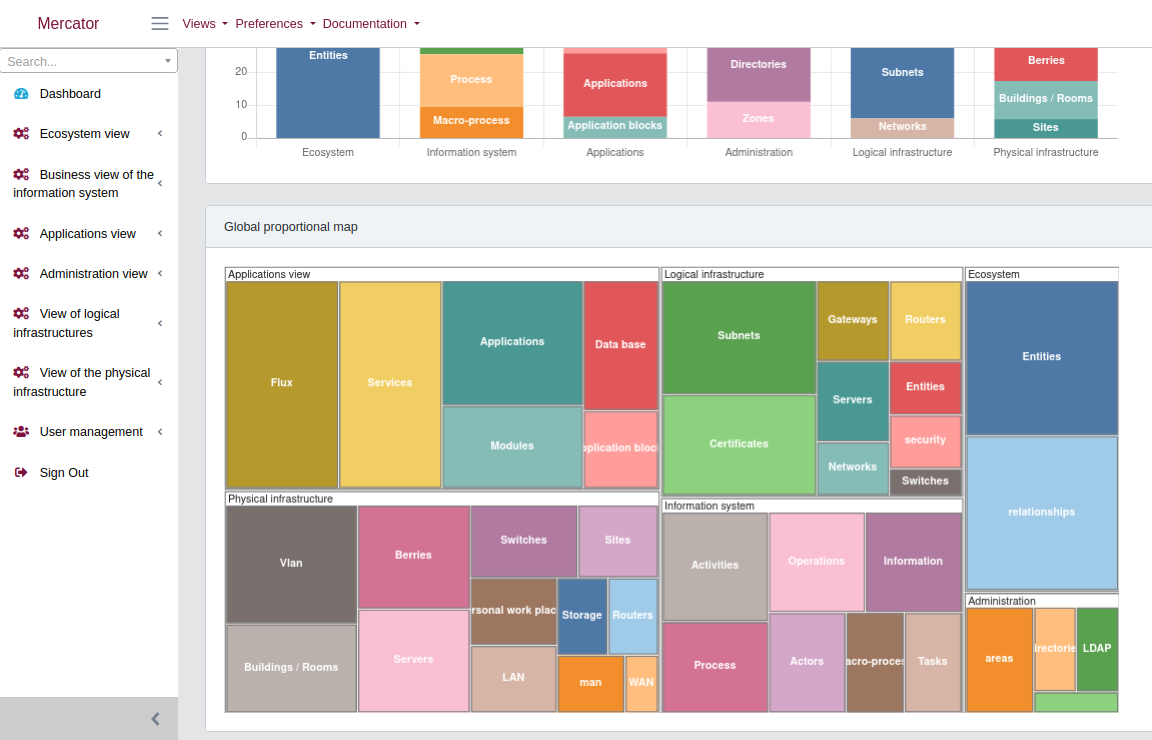Click the Mercator title to go home
This screenshot has width=1152, height=740.
[x=68, y=23]
